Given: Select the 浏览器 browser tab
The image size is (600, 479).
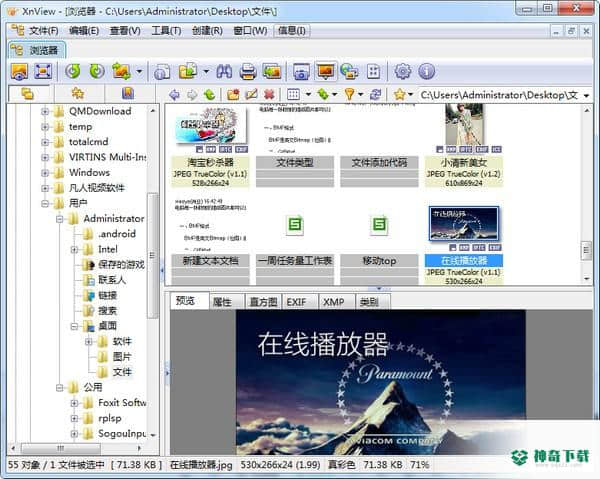Looking at the screenshot, I should point(37,50).
